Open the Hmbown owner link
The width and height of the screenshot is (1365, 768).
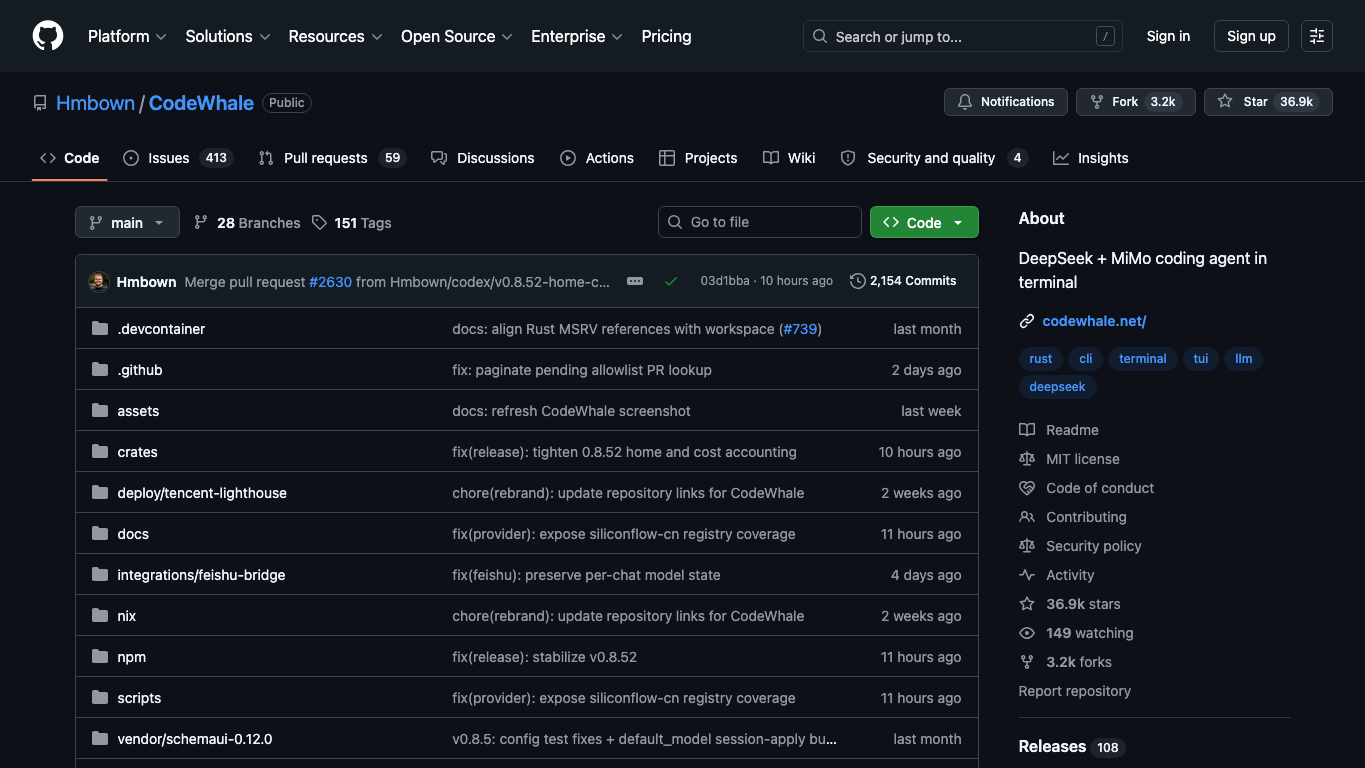(x=95, y=103)
